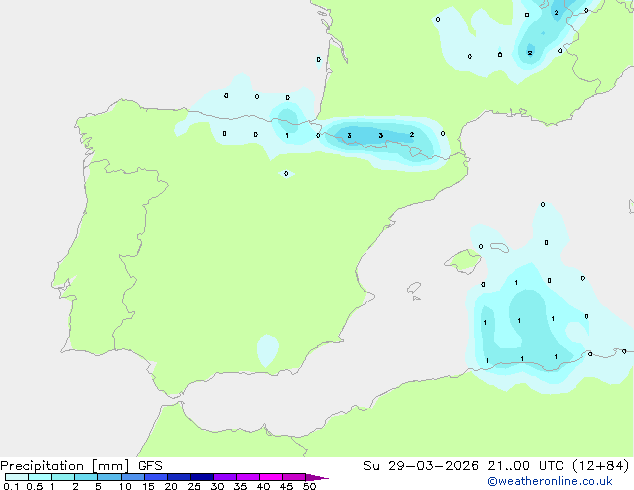The width and height of the screenshot is (634, 490).
Task: Select the 2–5 mm legend color swatch
Action: click(x=86, y=477)
